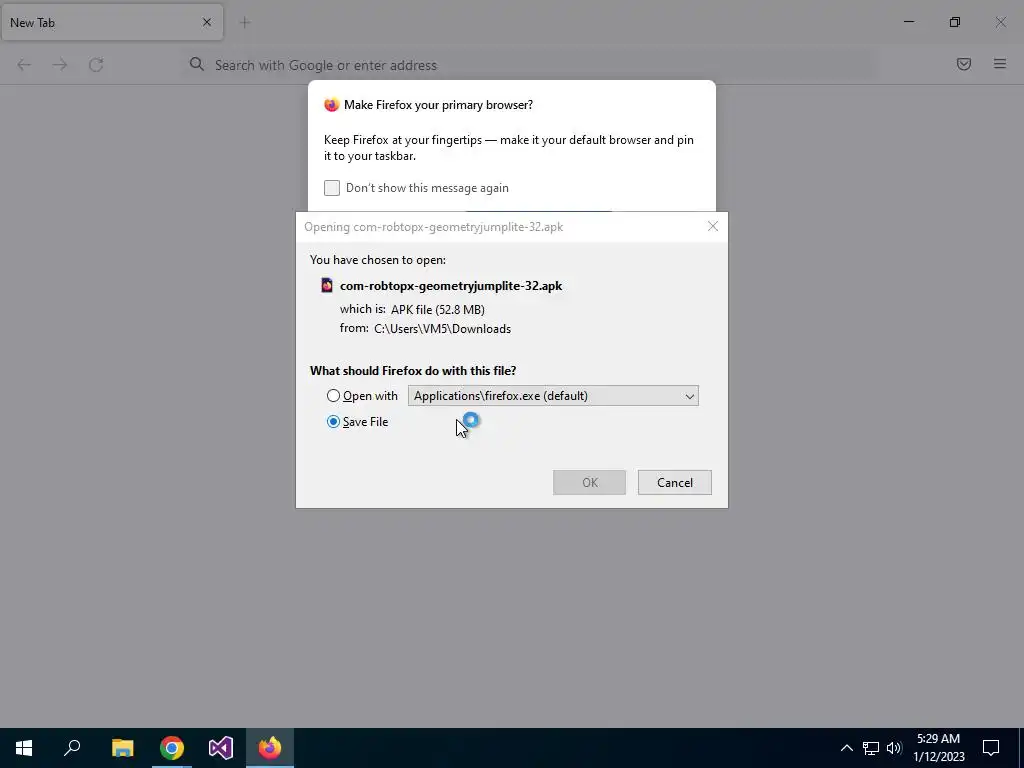Select the Open with radio button

click(333, 396)
